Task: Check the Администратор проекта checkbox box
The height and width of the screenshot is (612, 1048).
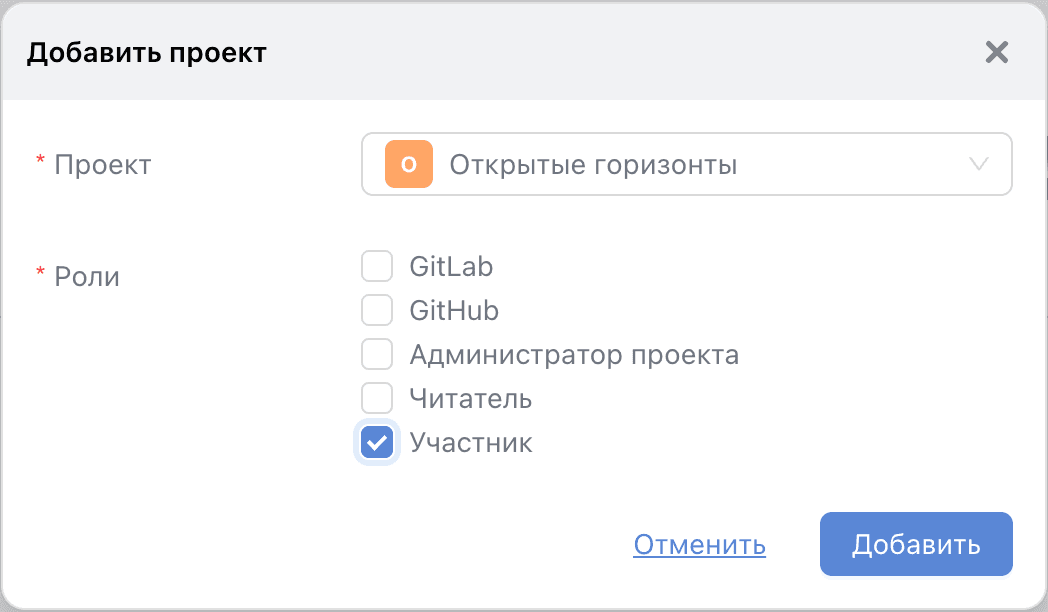Action: [x=377, y=355]
